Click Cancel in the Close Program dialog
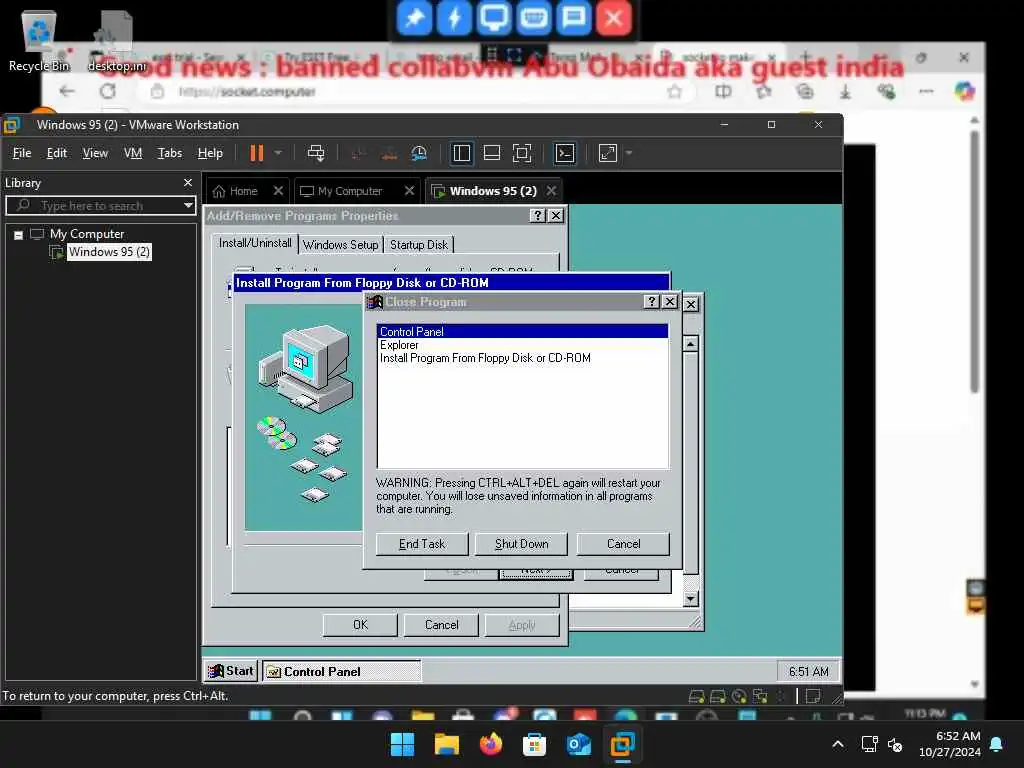Image resolution: width=1024 pixels, height=768 pixels. click(623, 544)
